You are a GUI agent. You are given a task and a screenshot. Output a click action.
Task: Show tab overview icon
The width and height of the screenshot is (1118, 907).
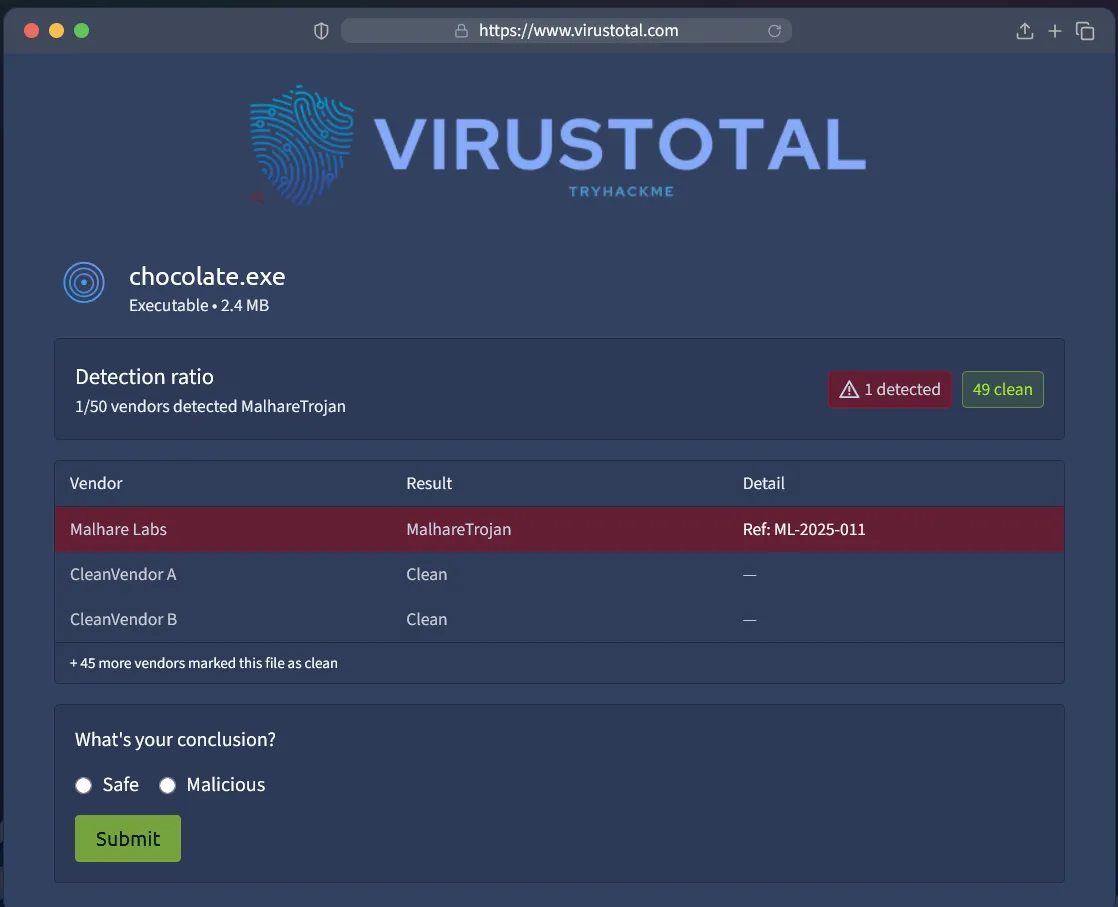[x=1085, y=31]
